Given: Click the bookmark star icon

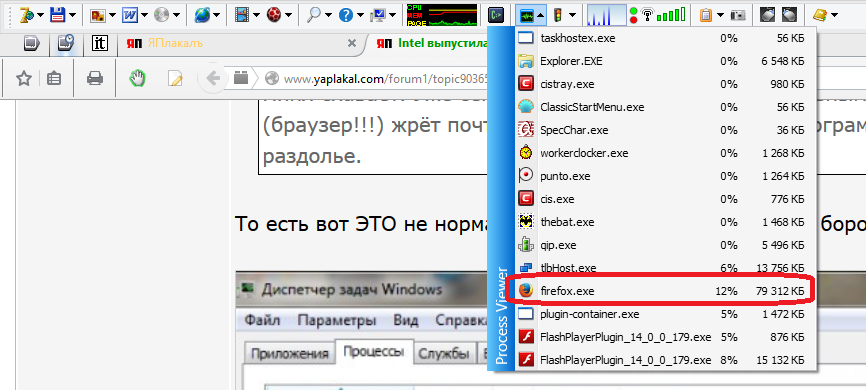Looking at the screenshot, I should (x=23, y=79).
